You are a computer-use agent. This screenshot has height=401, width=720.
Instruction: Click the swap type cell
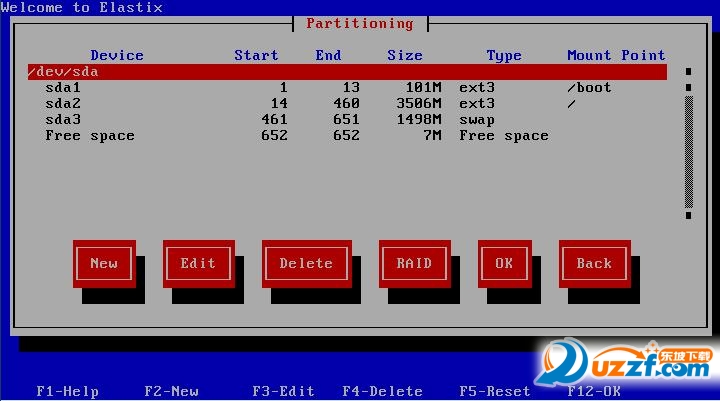pos(477,120)
